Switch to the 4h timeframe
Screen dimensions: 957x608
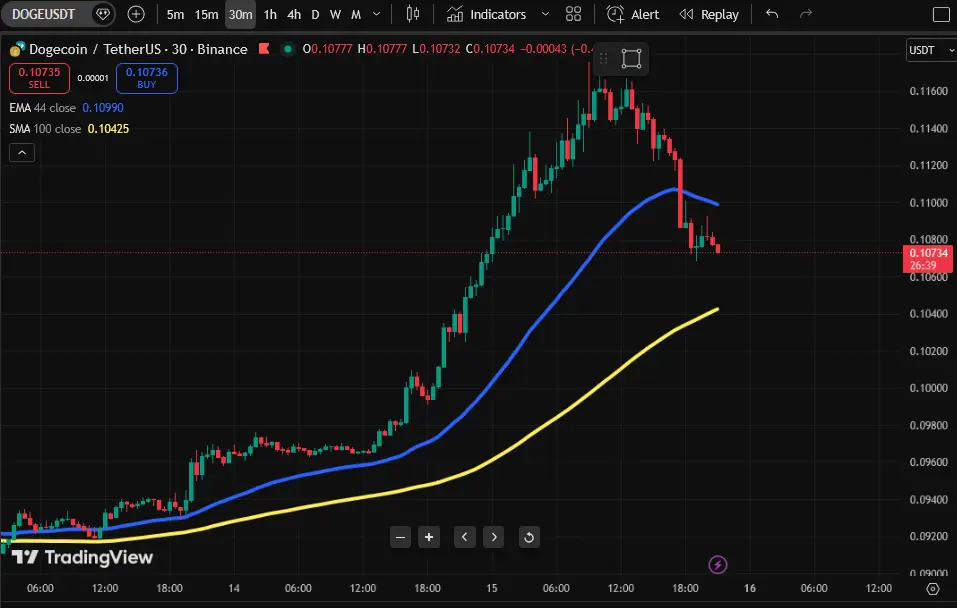(294, 14)
